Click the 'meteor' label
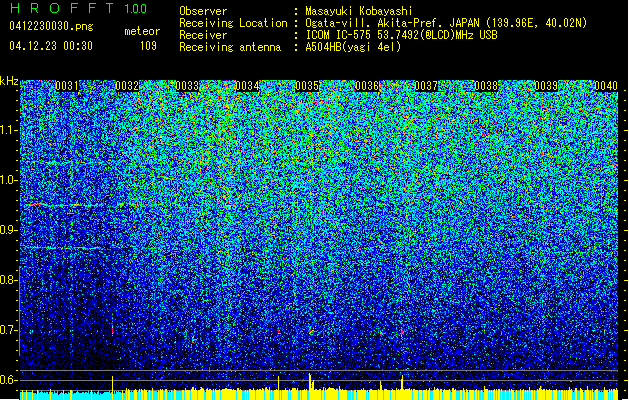 tap(142, 31)
